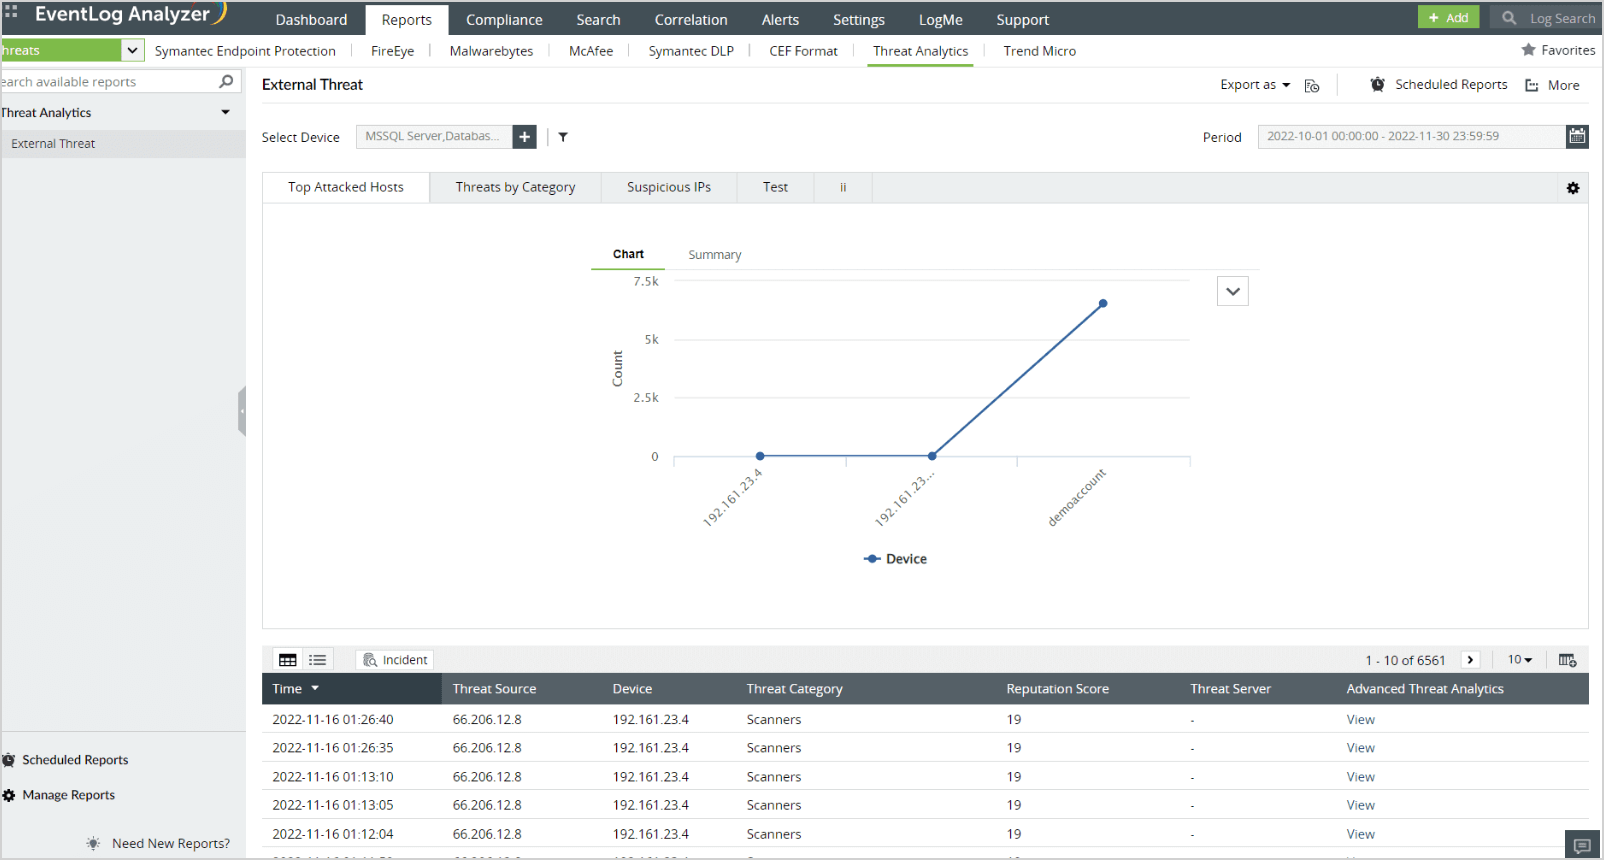Toggle the Device series in chart legend
This screenshot has width=1604, height=860.
(x=896, y=559)
